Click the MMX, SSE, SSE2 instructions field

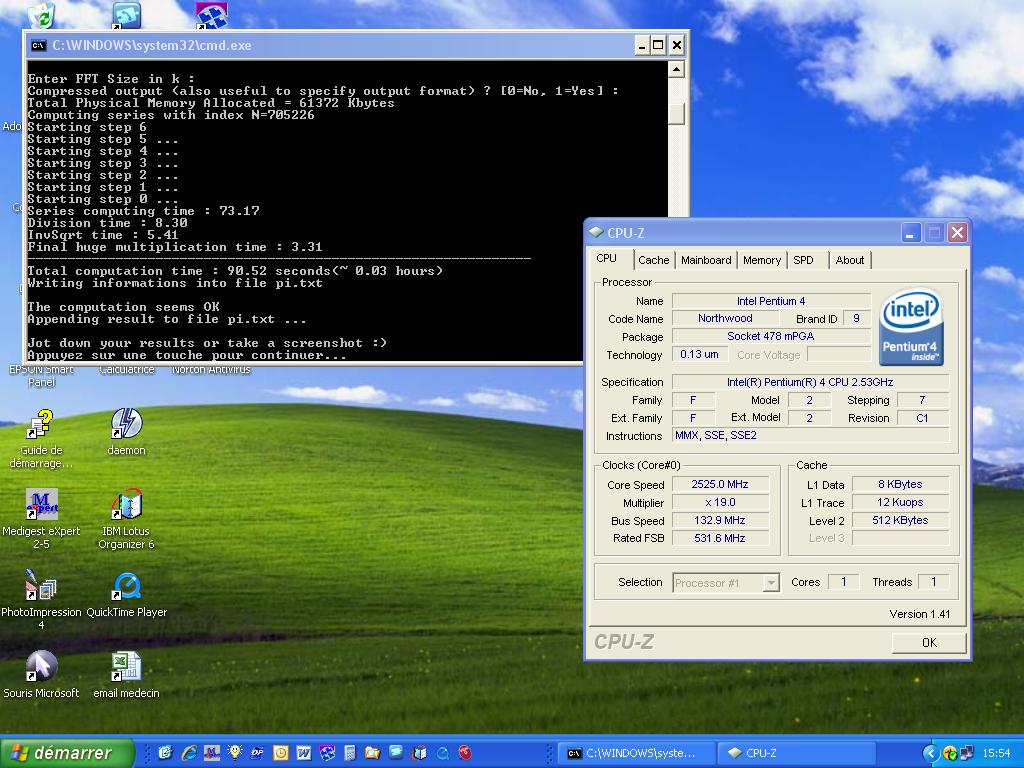tap(810, 436)
